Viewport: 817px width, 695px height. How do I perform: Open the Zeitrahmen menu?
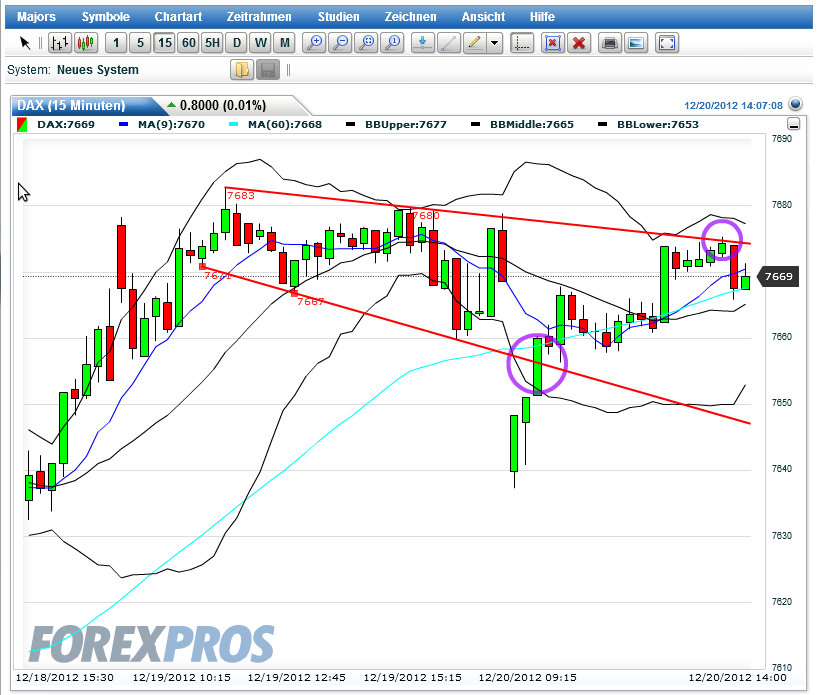coord(261,16)
